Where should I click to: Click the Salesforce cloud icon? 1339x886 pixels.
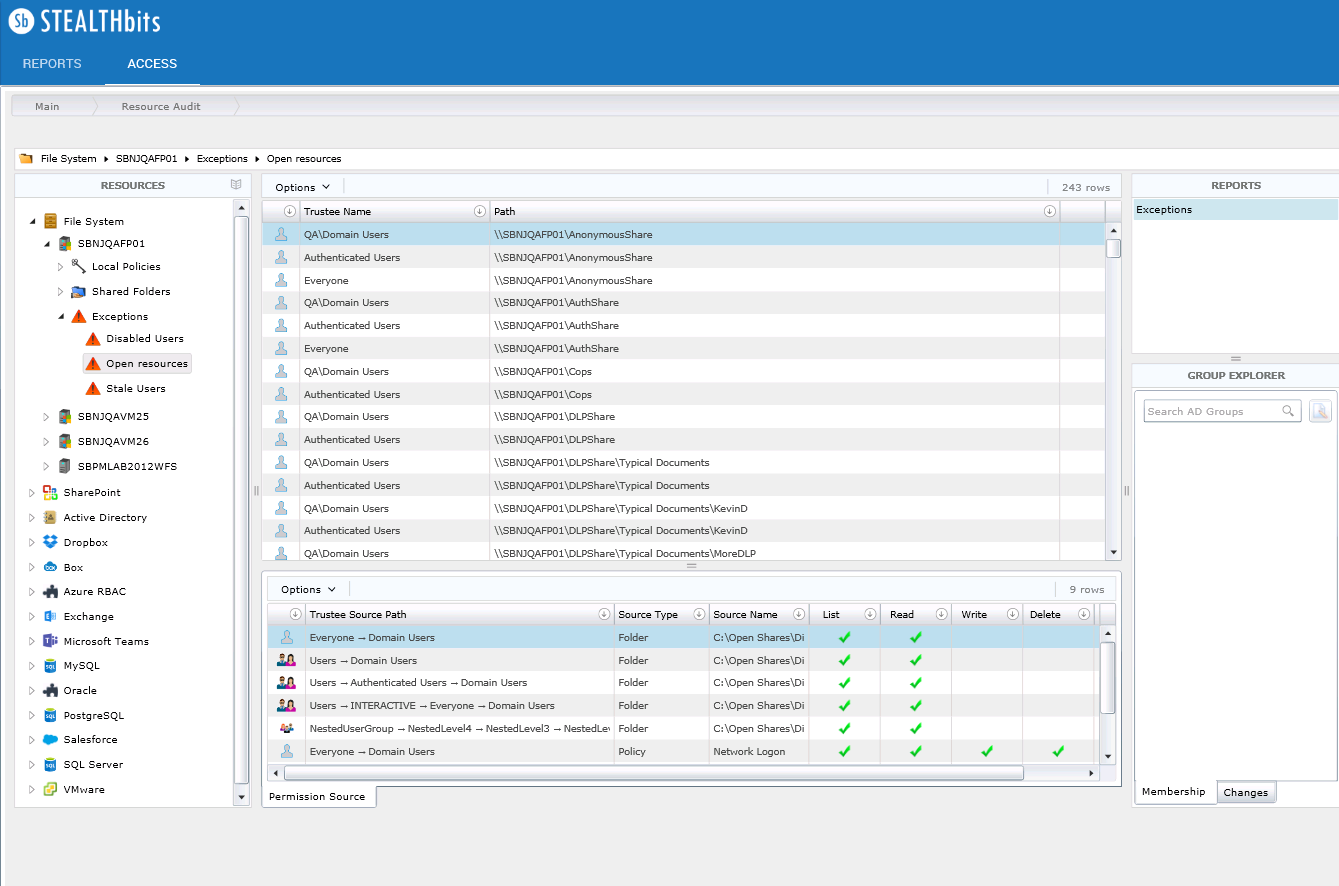tap(50, 740)
